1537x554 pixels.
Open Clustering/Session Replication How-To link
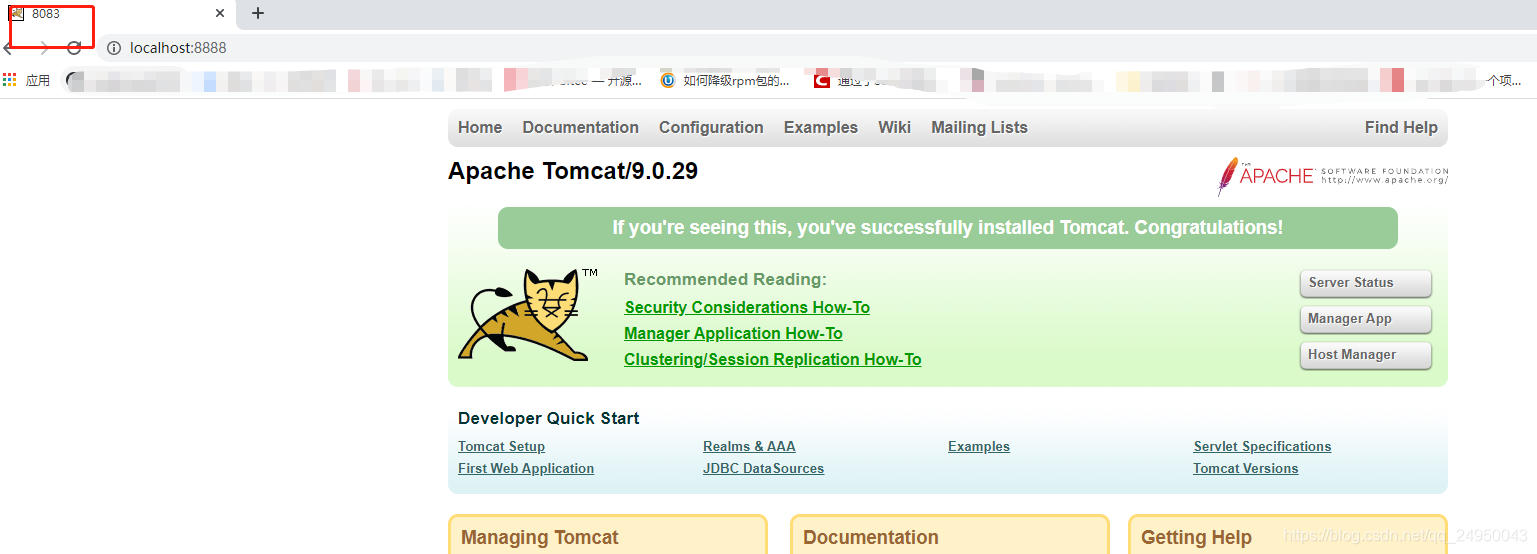773,359
